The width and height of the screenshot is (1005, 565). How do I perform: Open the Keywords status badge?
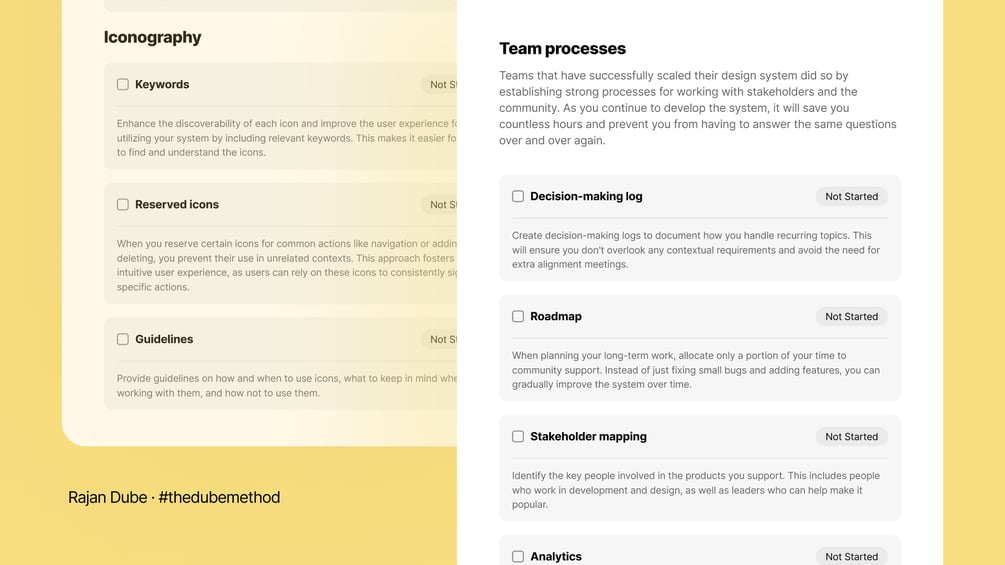[440, 85]
